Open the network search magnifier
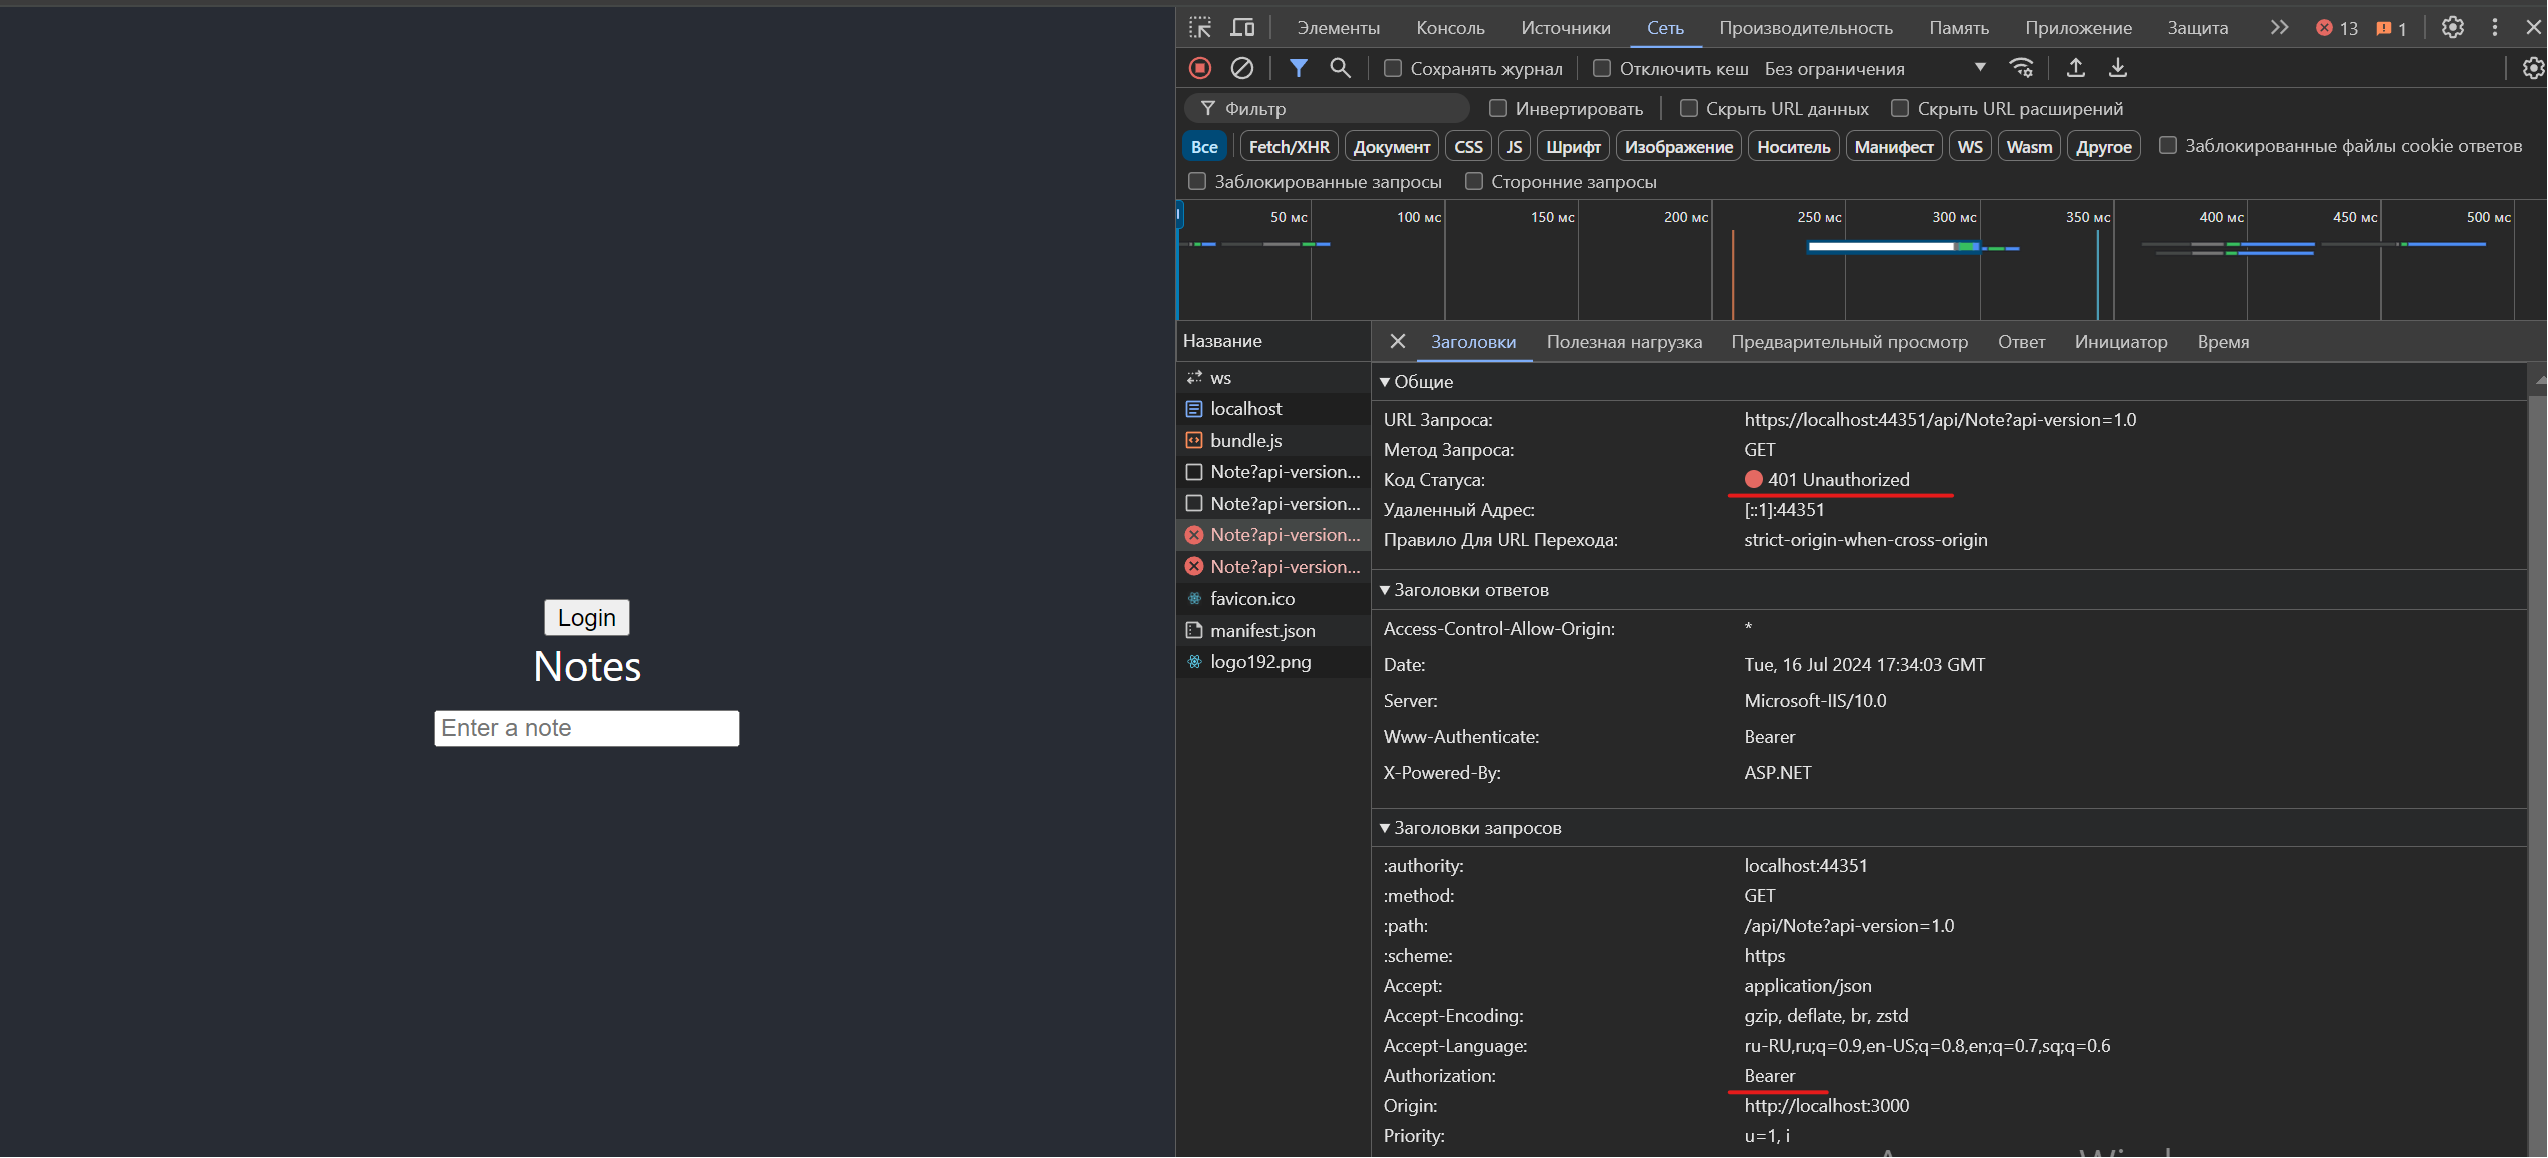The image size is (2548, 1158). pos(1340,68)
